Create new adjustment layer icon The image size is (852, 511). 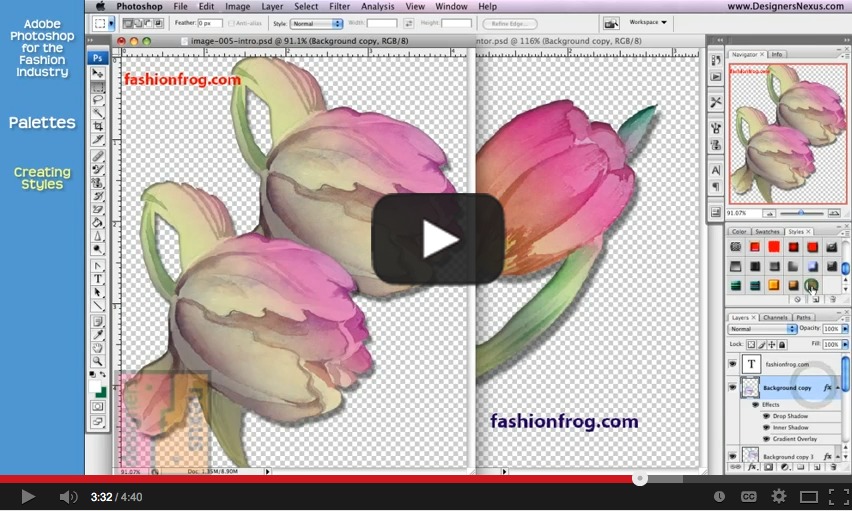pyautogui.click(x=785, y=467)
